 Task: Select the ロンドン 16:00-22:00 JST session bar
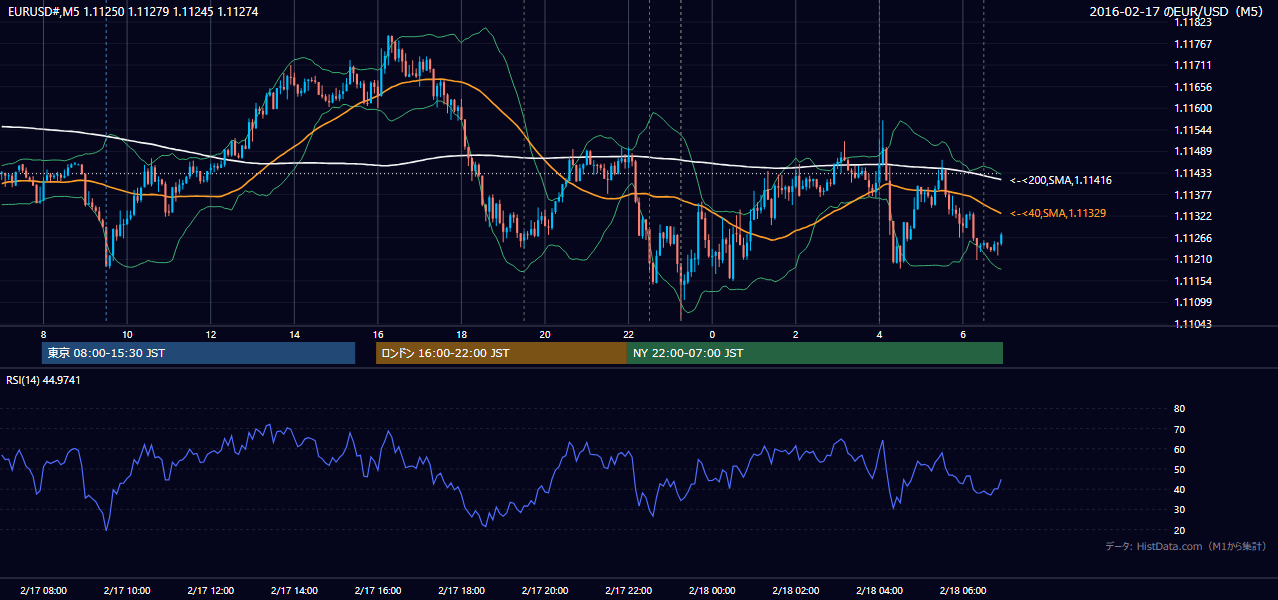tap(501, 353)
